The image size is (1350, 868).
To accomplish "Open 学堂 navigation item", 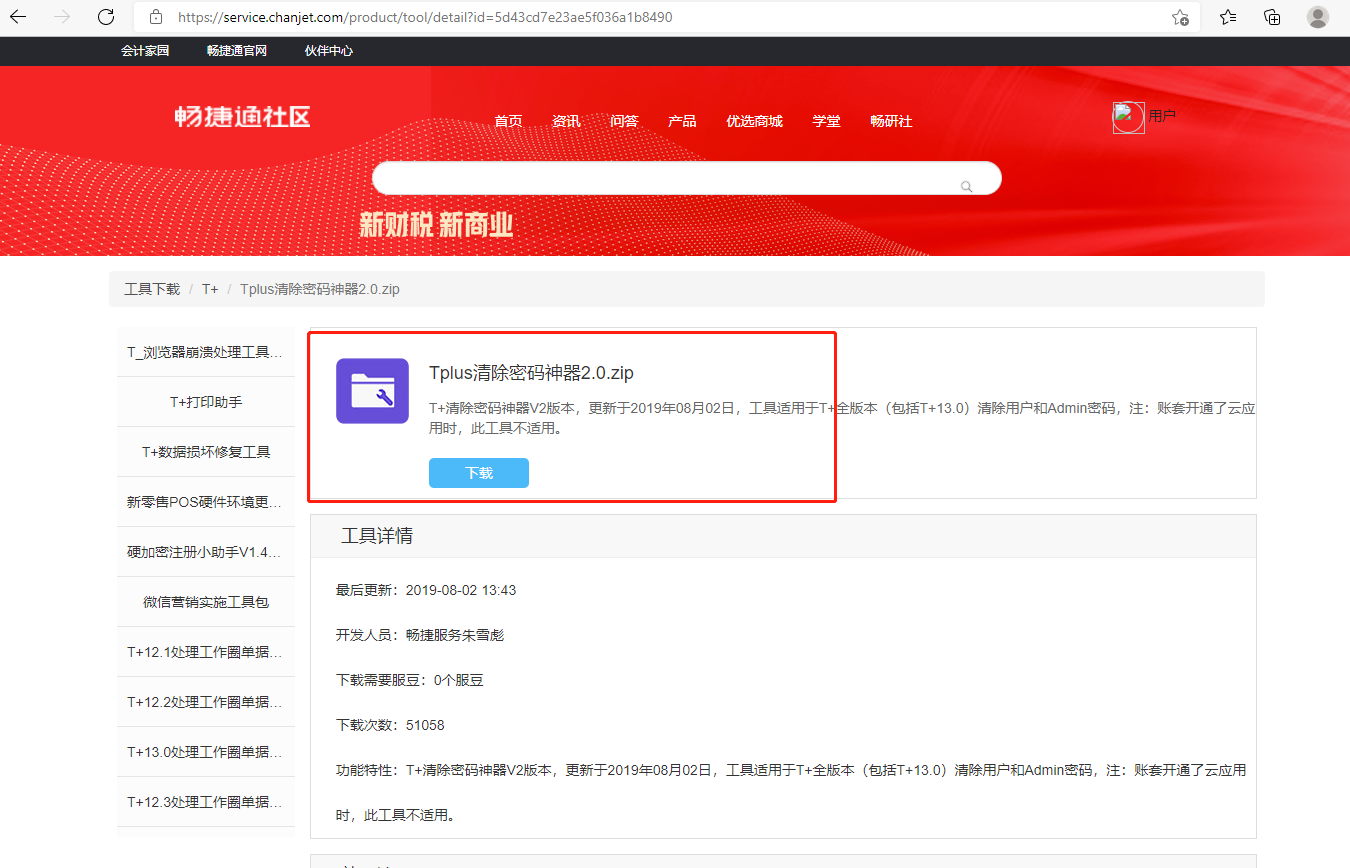I will coord(826,121).
